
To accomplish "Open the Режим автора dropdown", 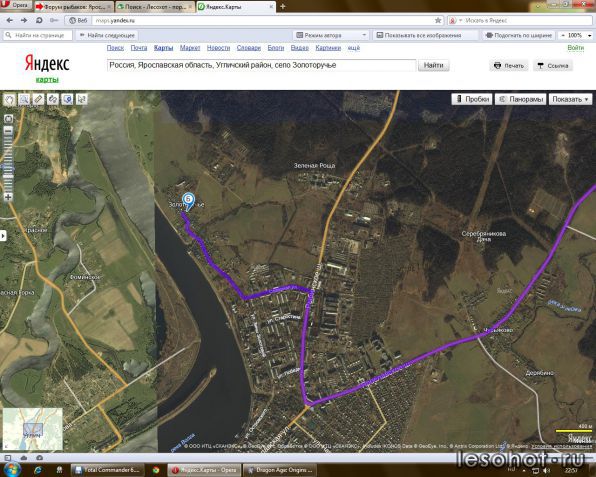I will click(331, 35).
